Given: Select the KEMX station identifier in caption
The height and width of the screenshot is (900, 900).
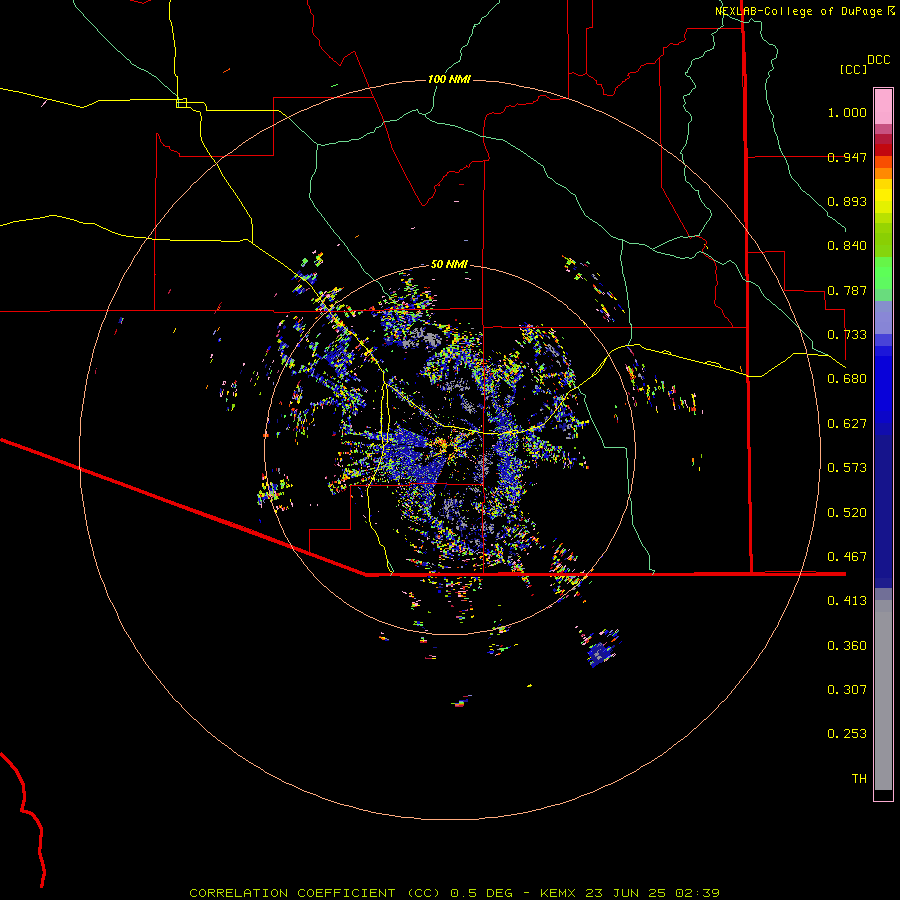Looking at the screenshot, I should coord(560,893).
